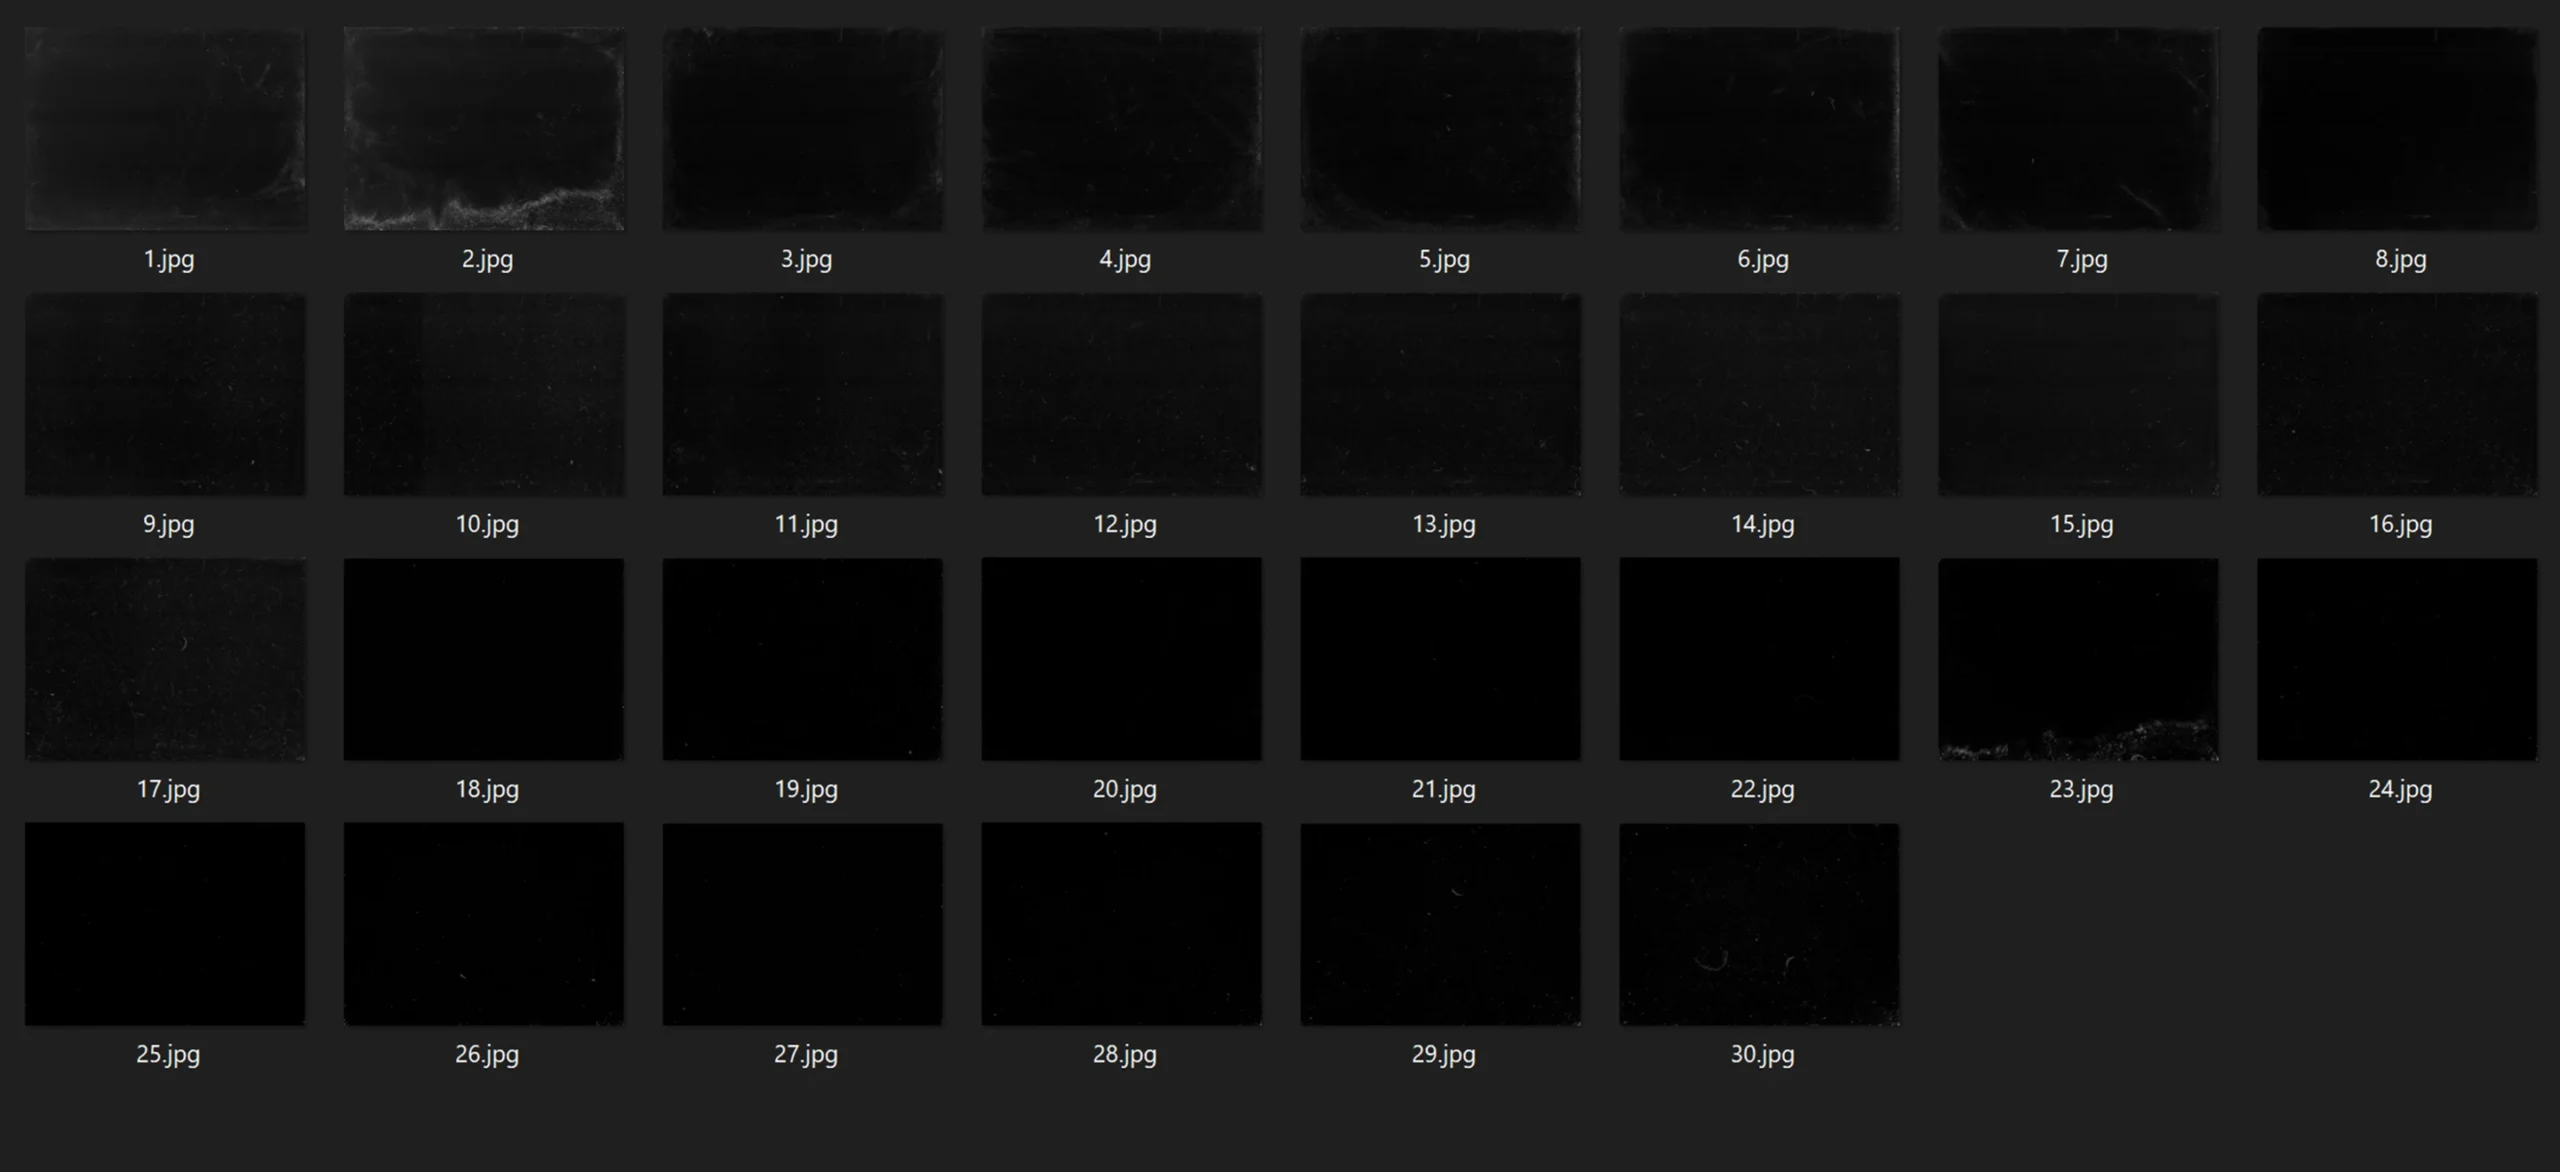Open the 2.jpg dust texture thumbnail

pyautogui.click(x=484, y=129)
